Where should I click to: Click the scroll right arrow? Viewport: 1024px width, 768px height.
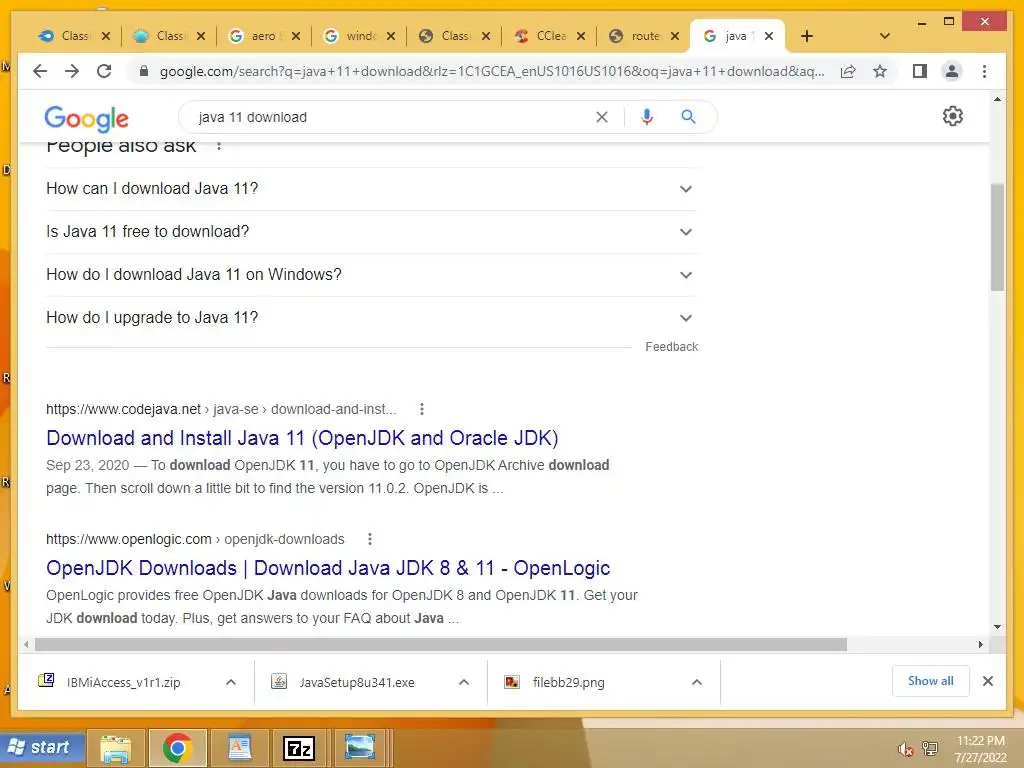(980, 645)
